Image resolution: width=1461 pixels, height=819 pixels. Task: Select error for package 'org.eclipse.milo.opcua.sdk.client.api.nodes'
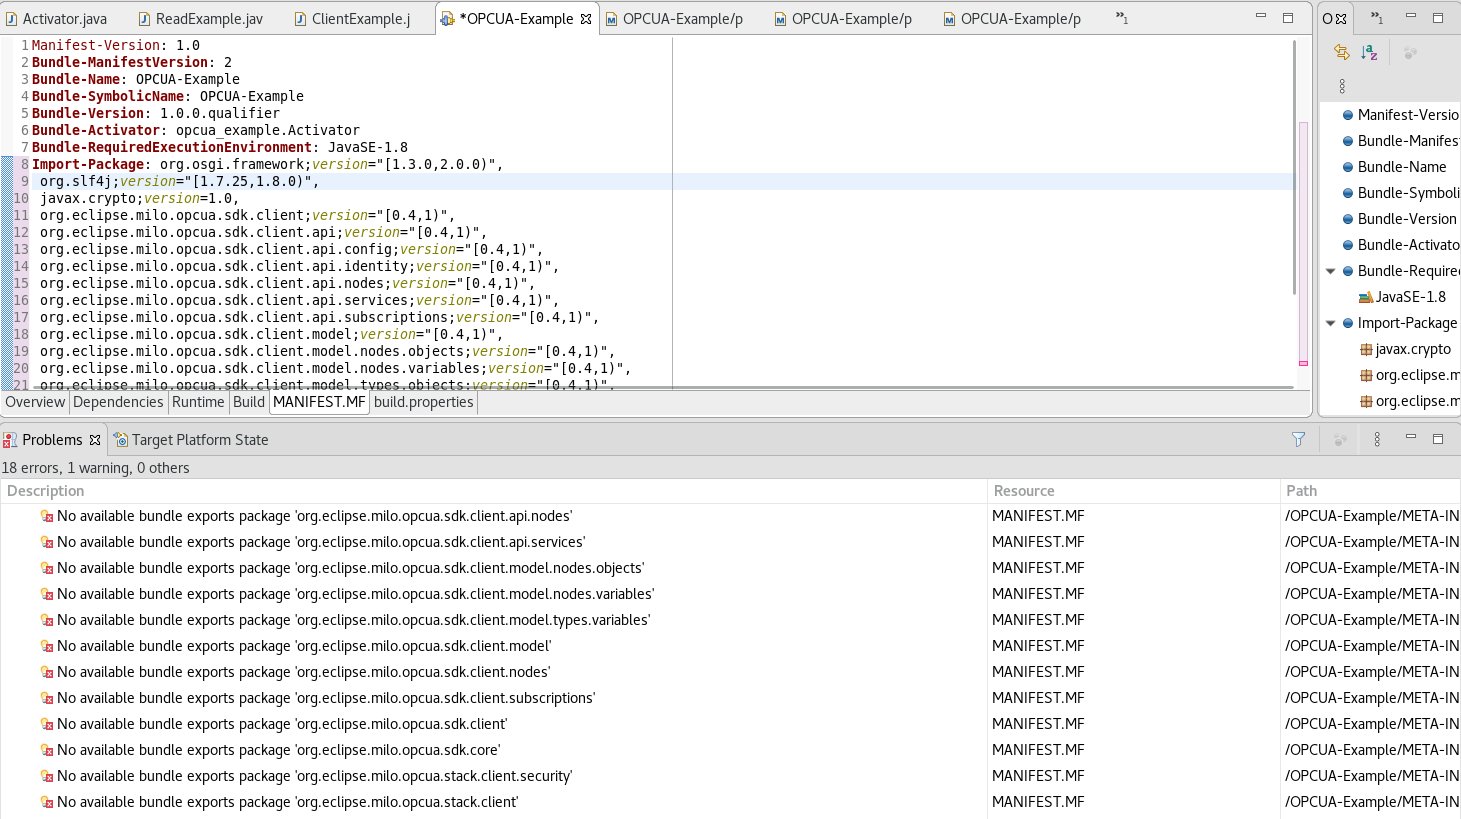(x=314, y=516)
